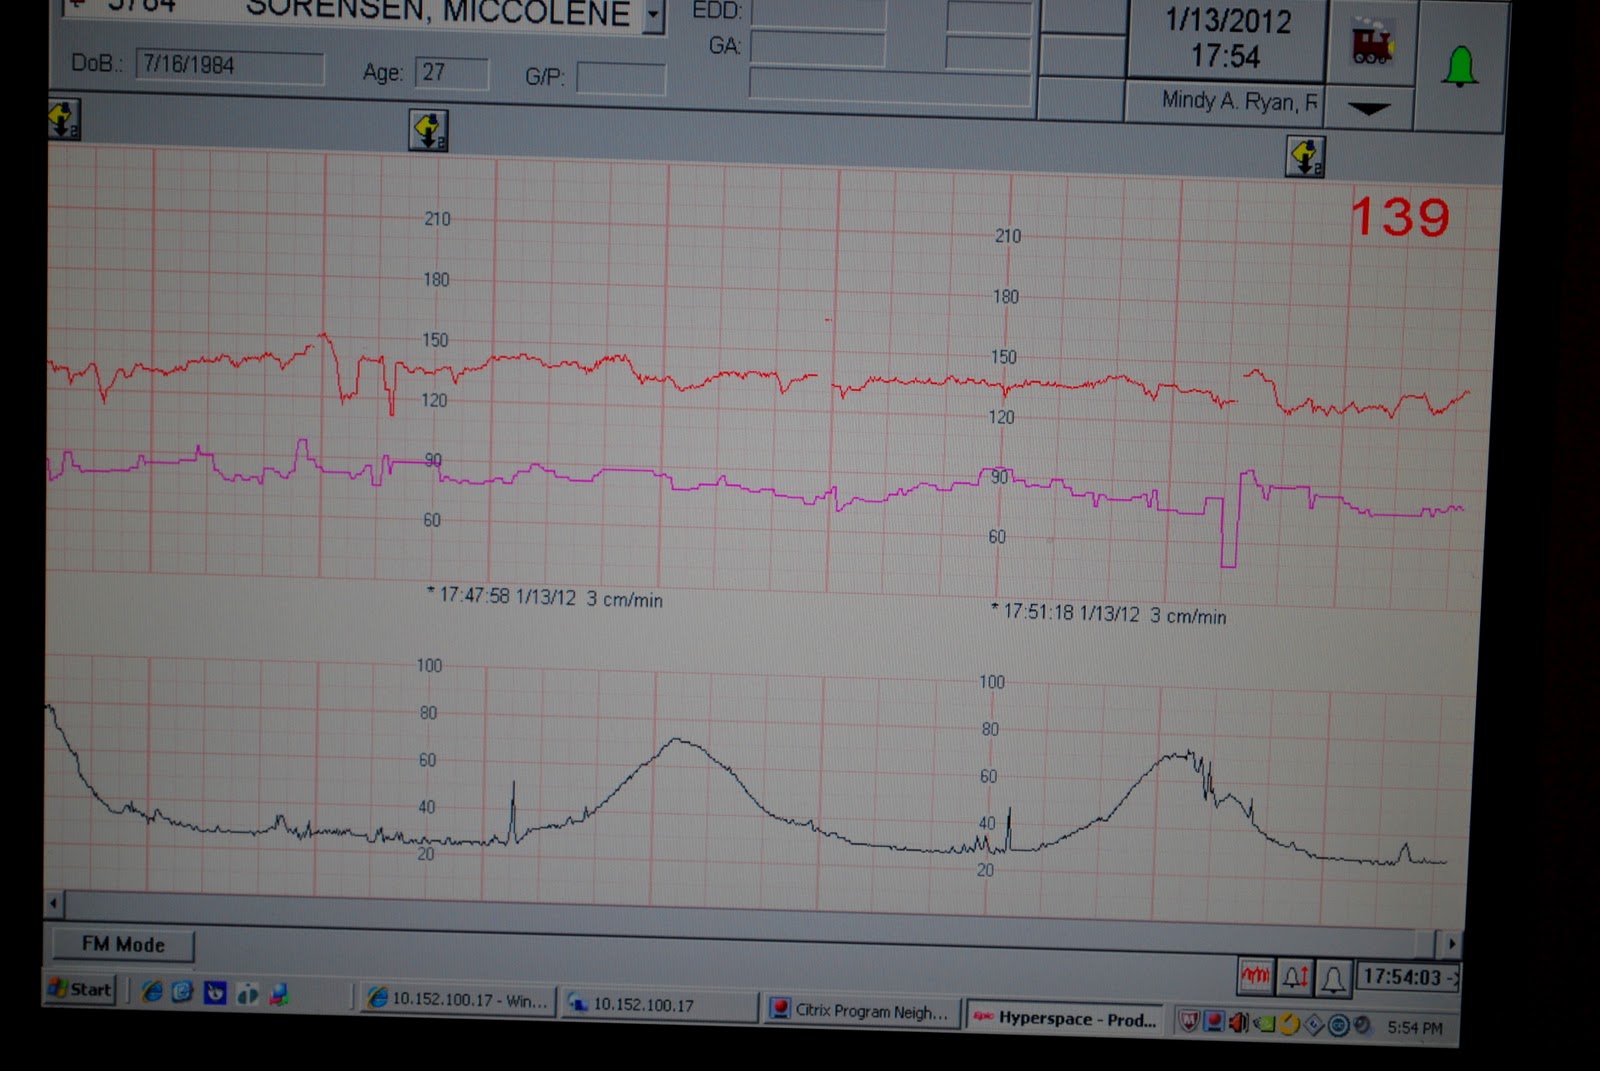Click the volume speaker tray icon
This screenshot has width=1600, height=1071.
(x=1239, y=1022)
